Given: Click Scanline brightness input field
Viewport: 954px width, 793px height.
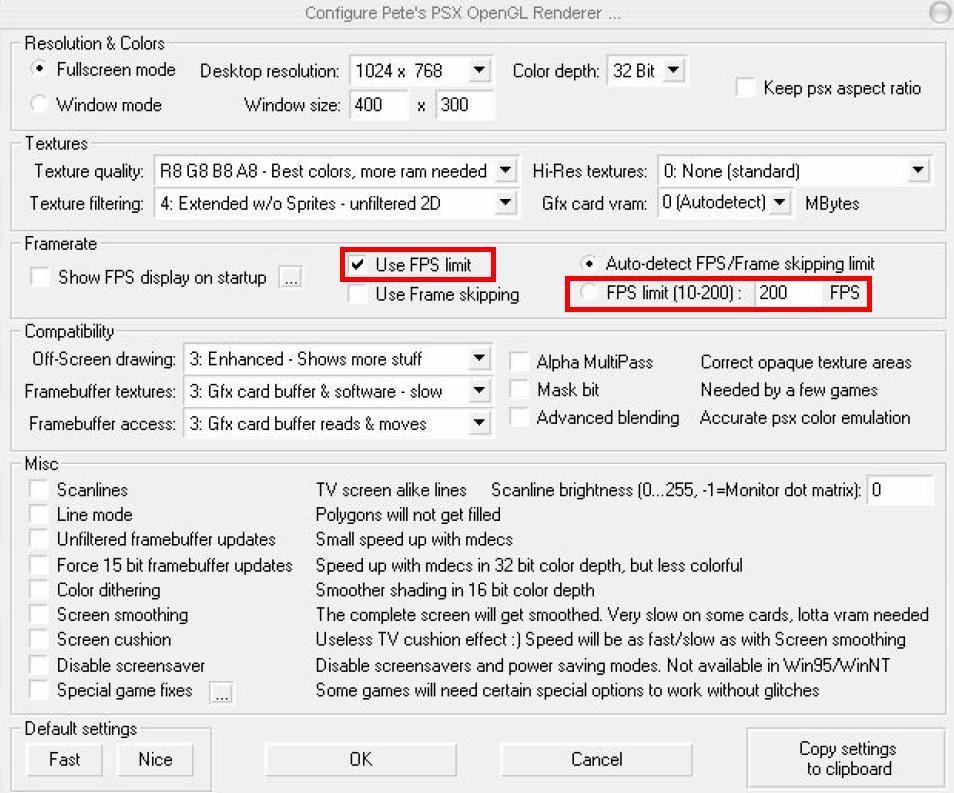Looking at the screenshot, I should click(900, 490).
